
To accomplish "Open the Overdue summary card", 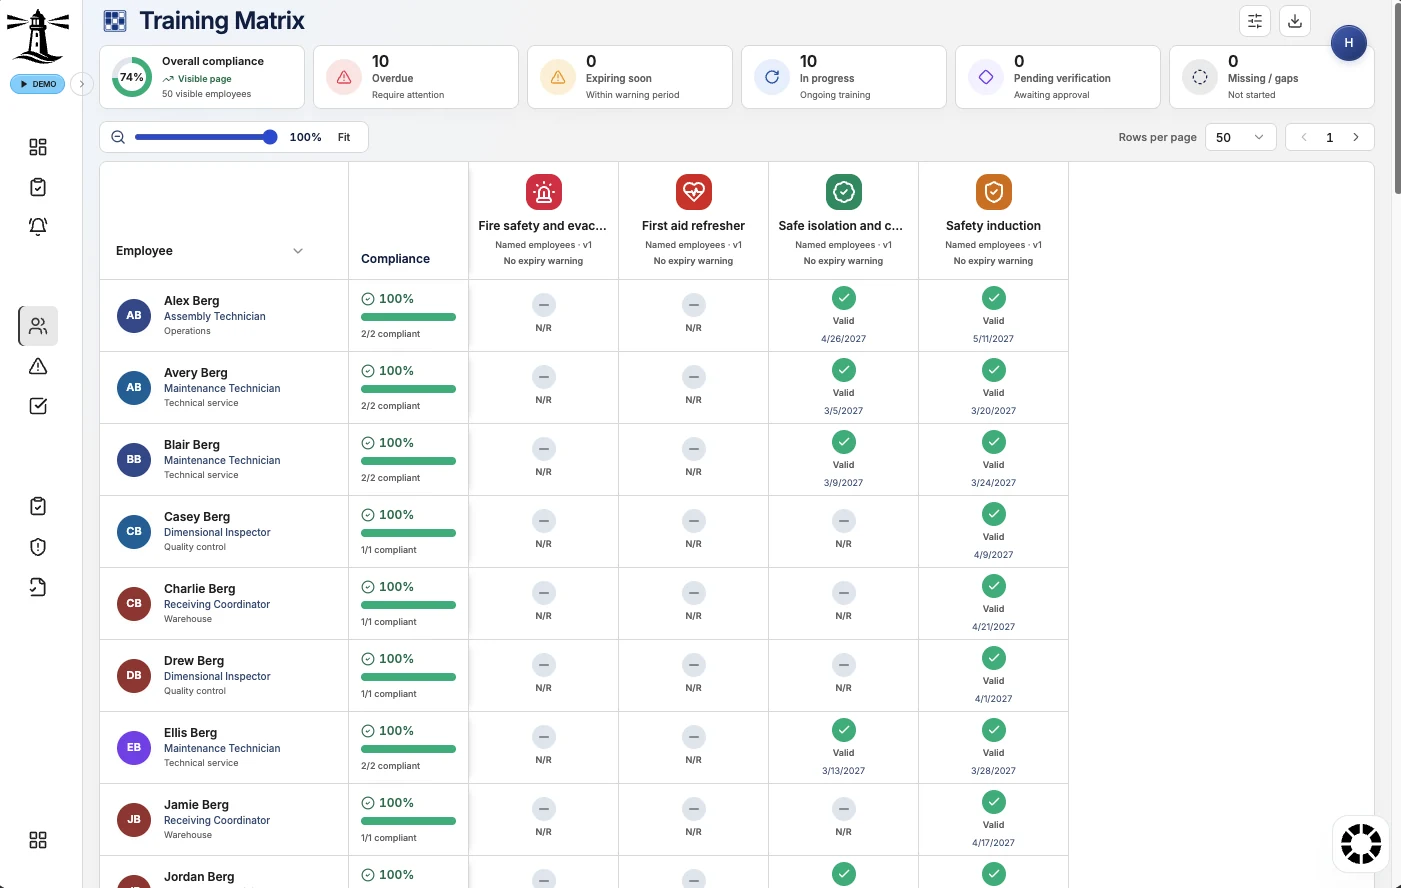I will (x=416, y=77).
